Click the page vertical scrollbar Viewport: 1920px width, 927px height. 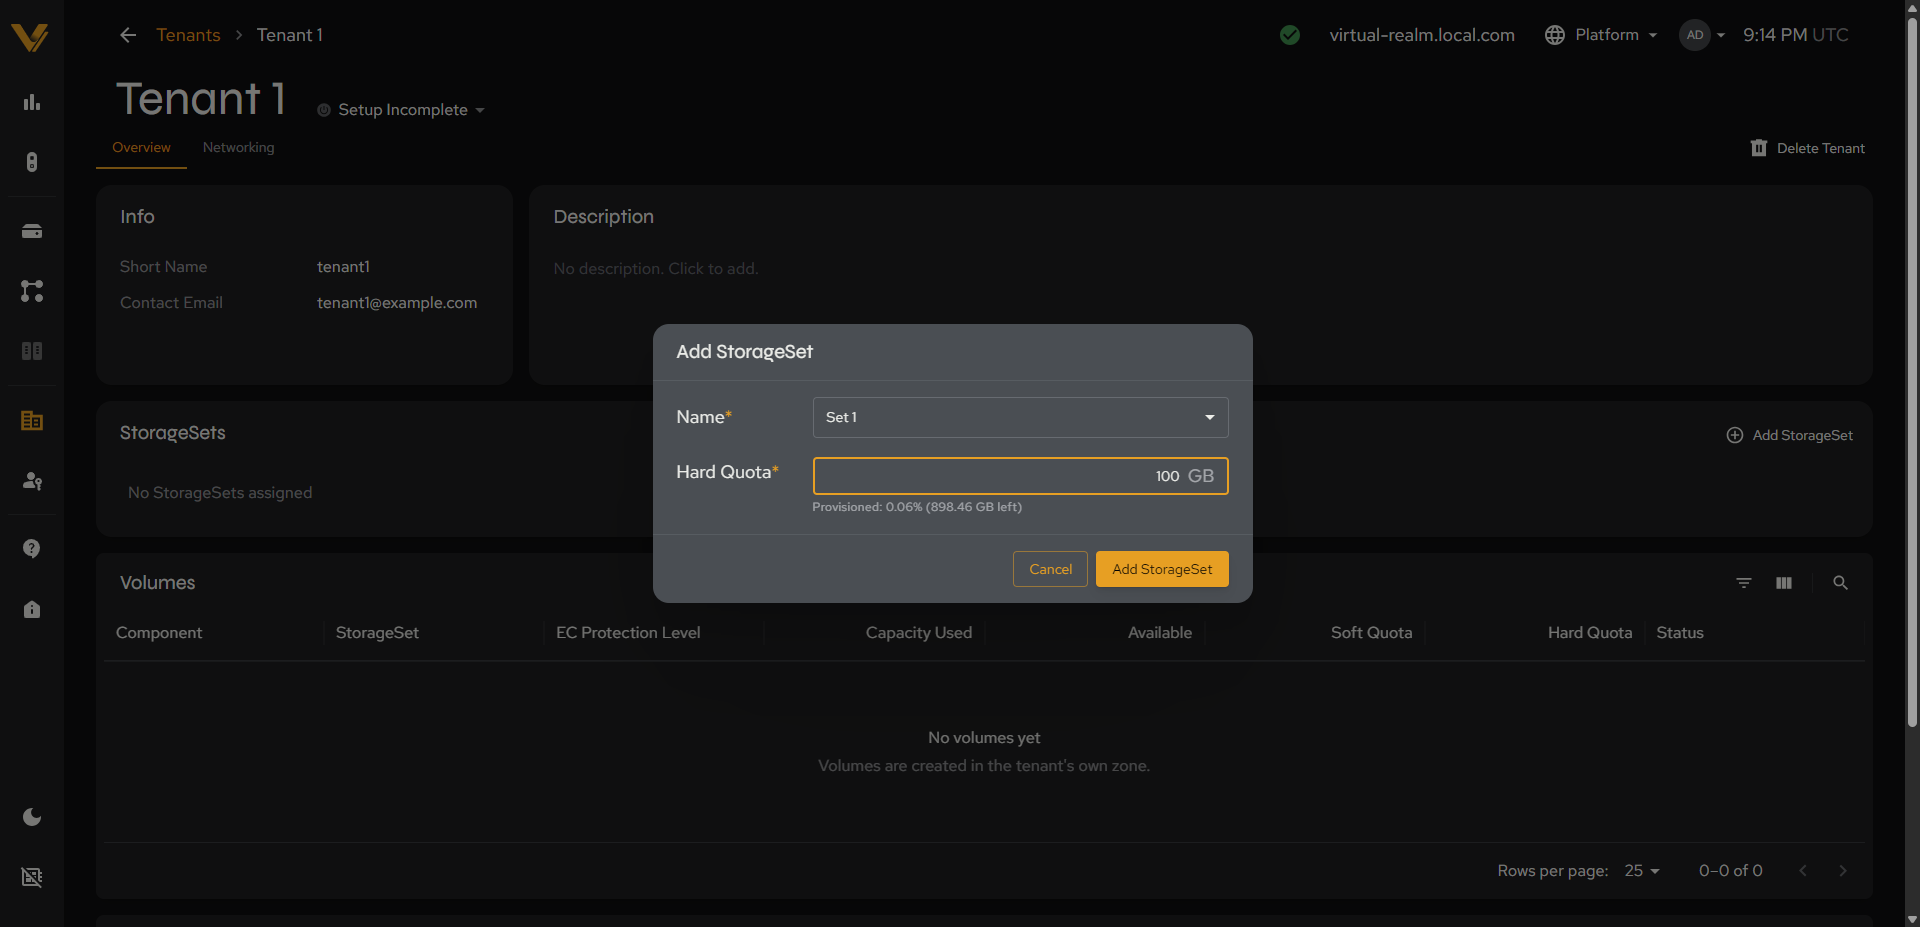click(x=1912, y=370)
